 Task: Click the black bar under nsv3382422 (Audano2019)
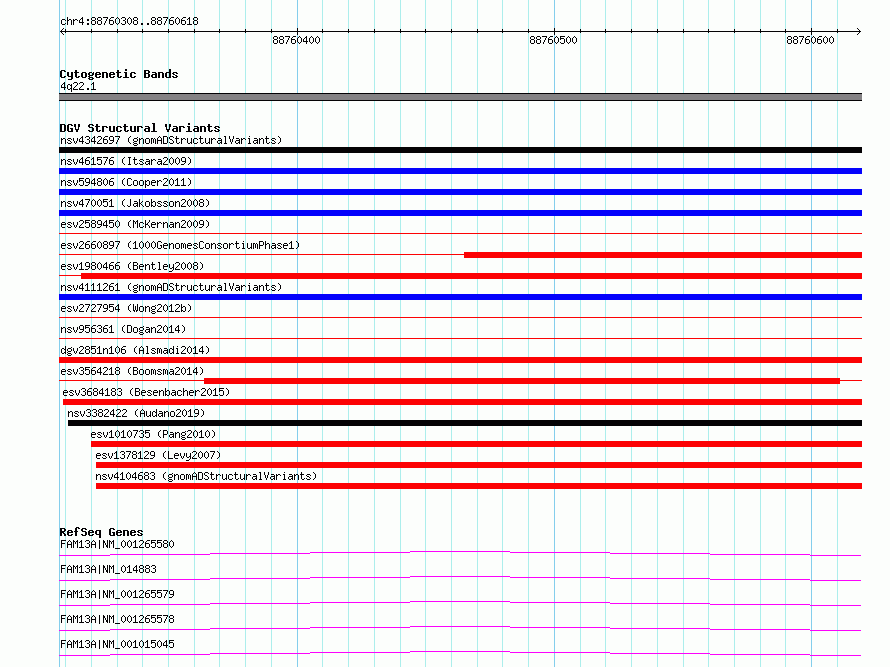(465, 423)
